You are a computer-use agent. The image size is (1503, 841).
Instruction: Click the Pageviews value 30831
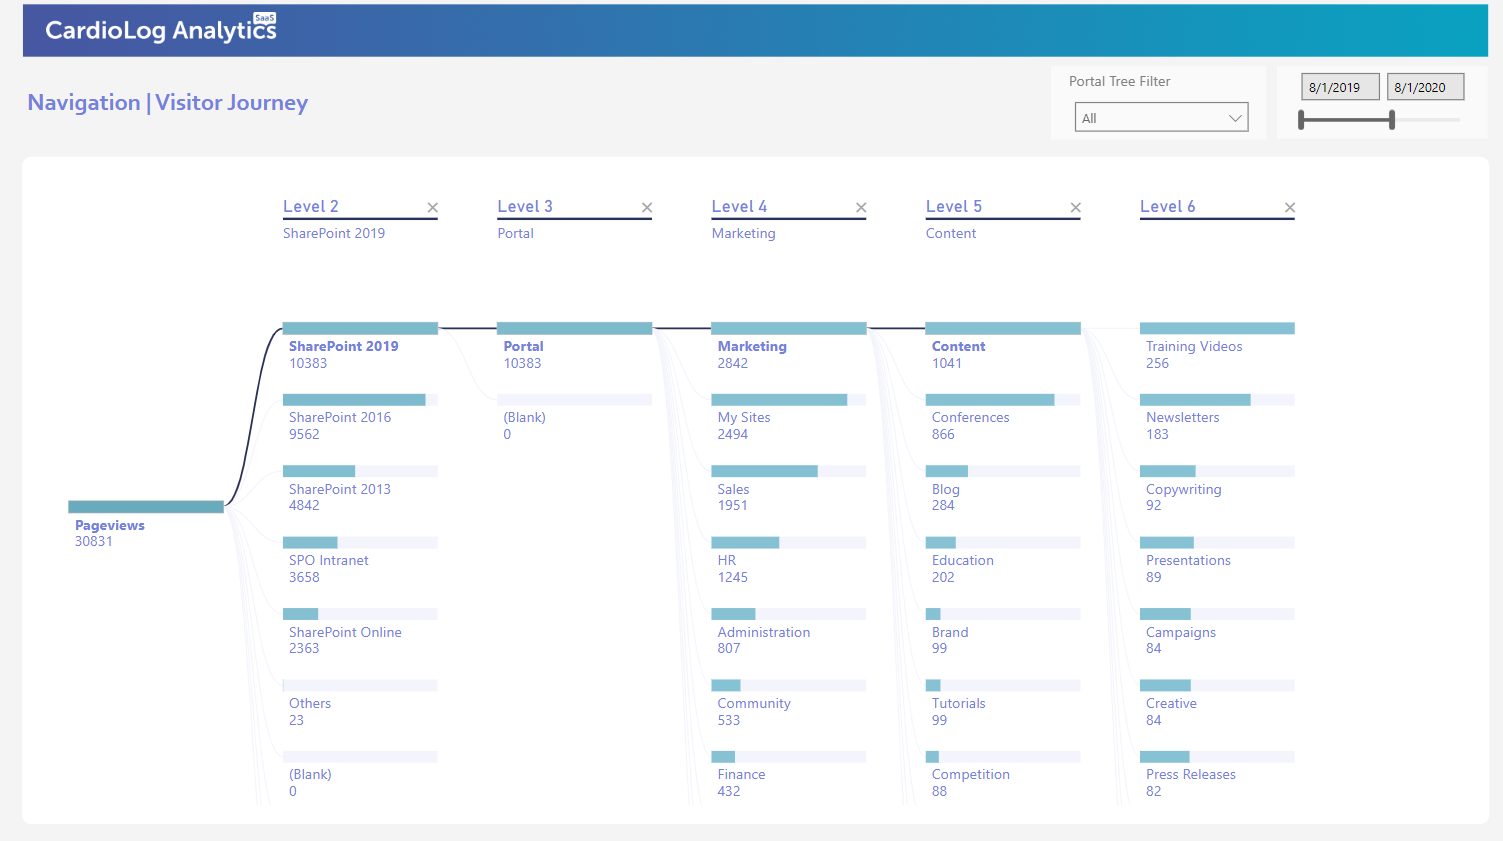coord(94,542)
